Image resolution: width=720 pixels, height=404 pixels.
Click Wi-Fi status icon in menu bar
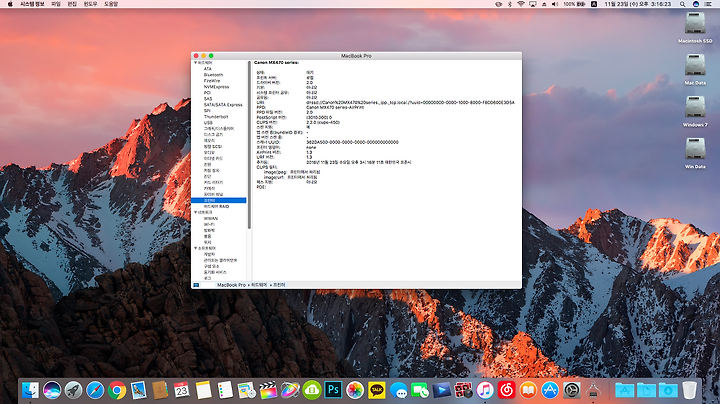(521, 4)
